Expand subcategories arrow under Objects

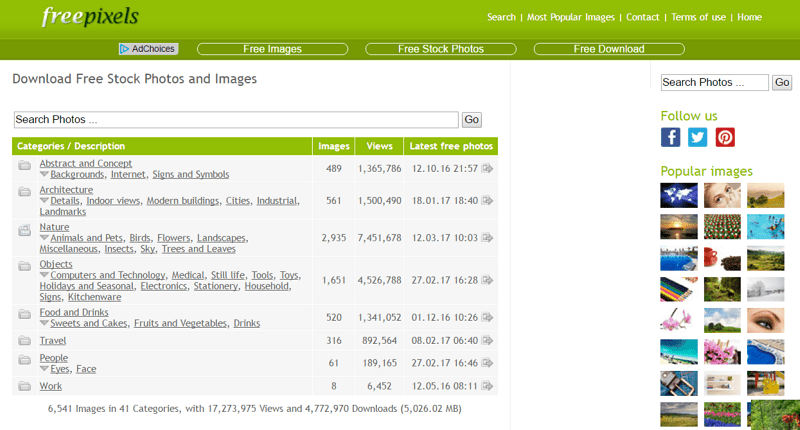click(44, 275)
